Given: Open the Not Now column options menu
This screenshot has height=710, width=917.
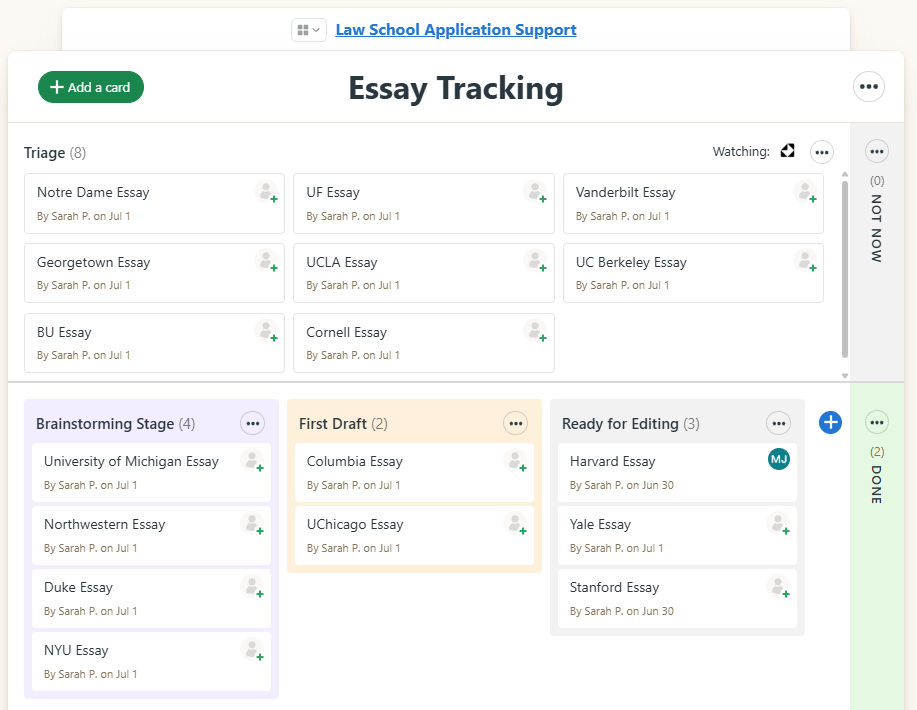Looking at the screenshot, I should (x=877, y=151).
